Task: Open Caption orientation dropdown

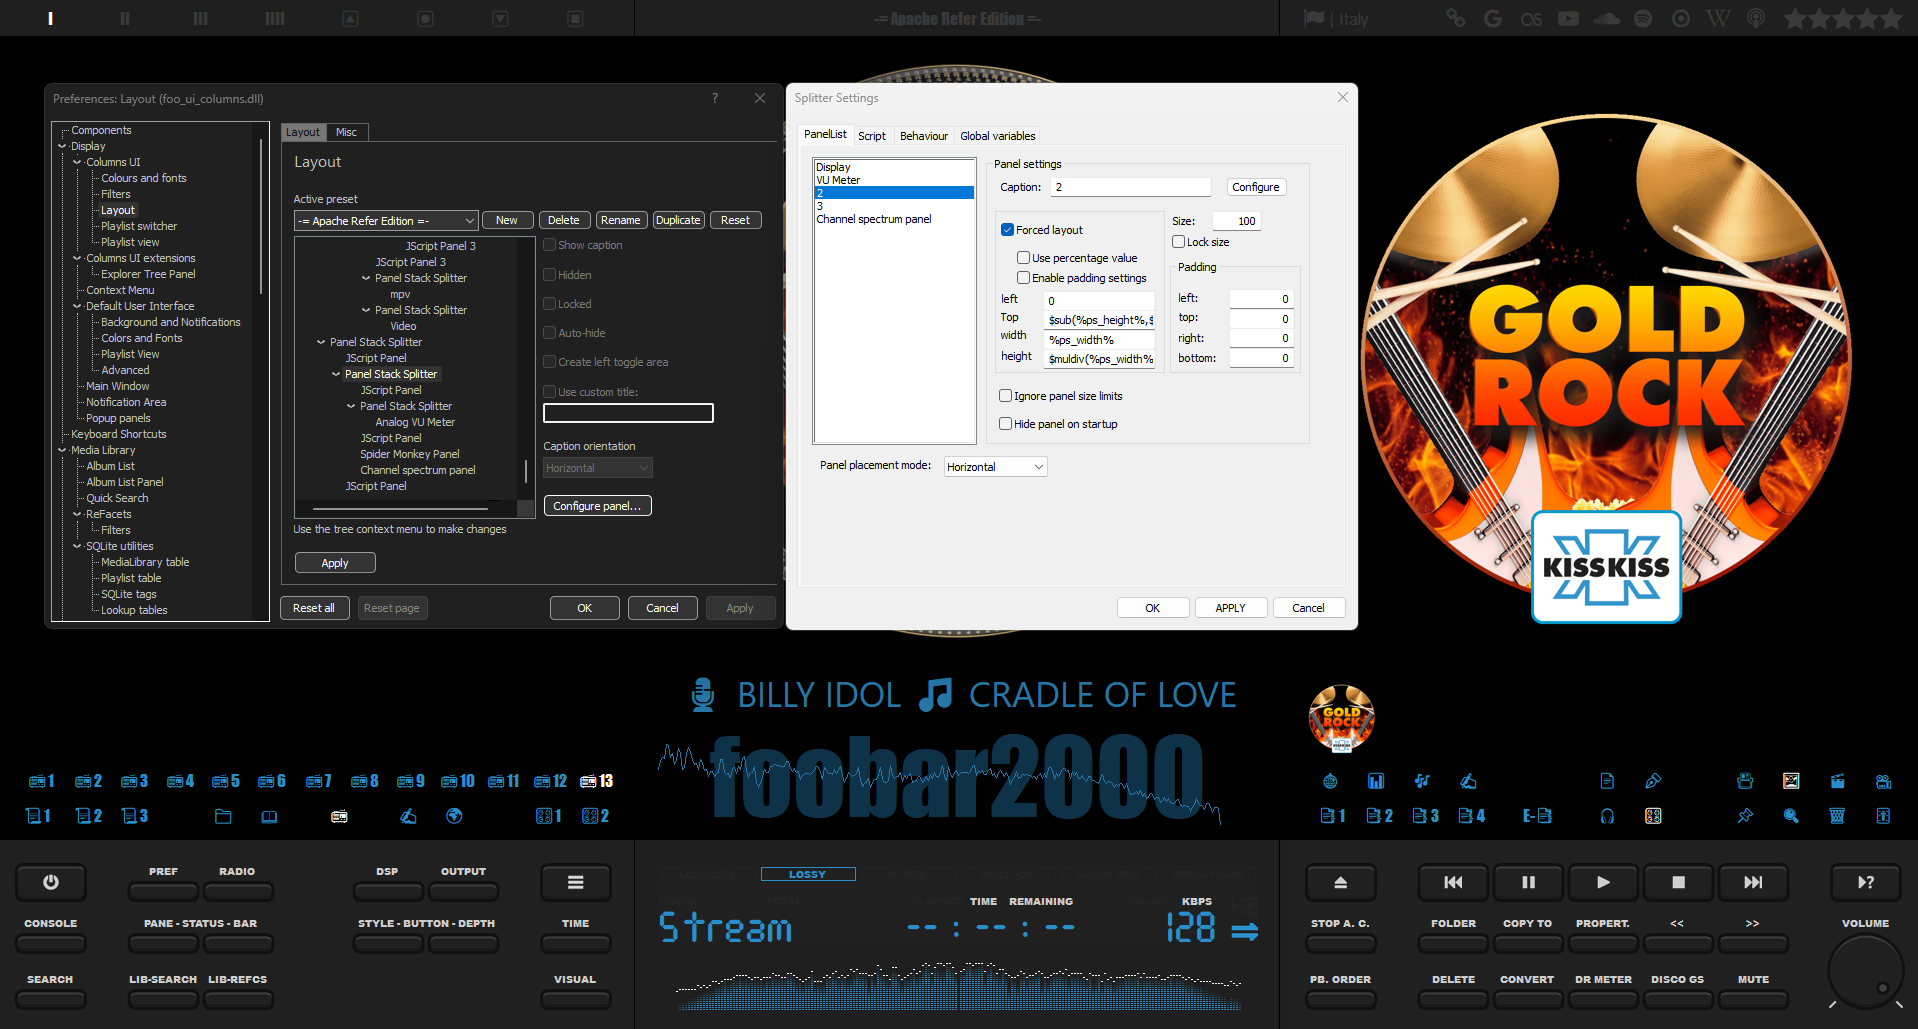Action: tap(597, 468)
